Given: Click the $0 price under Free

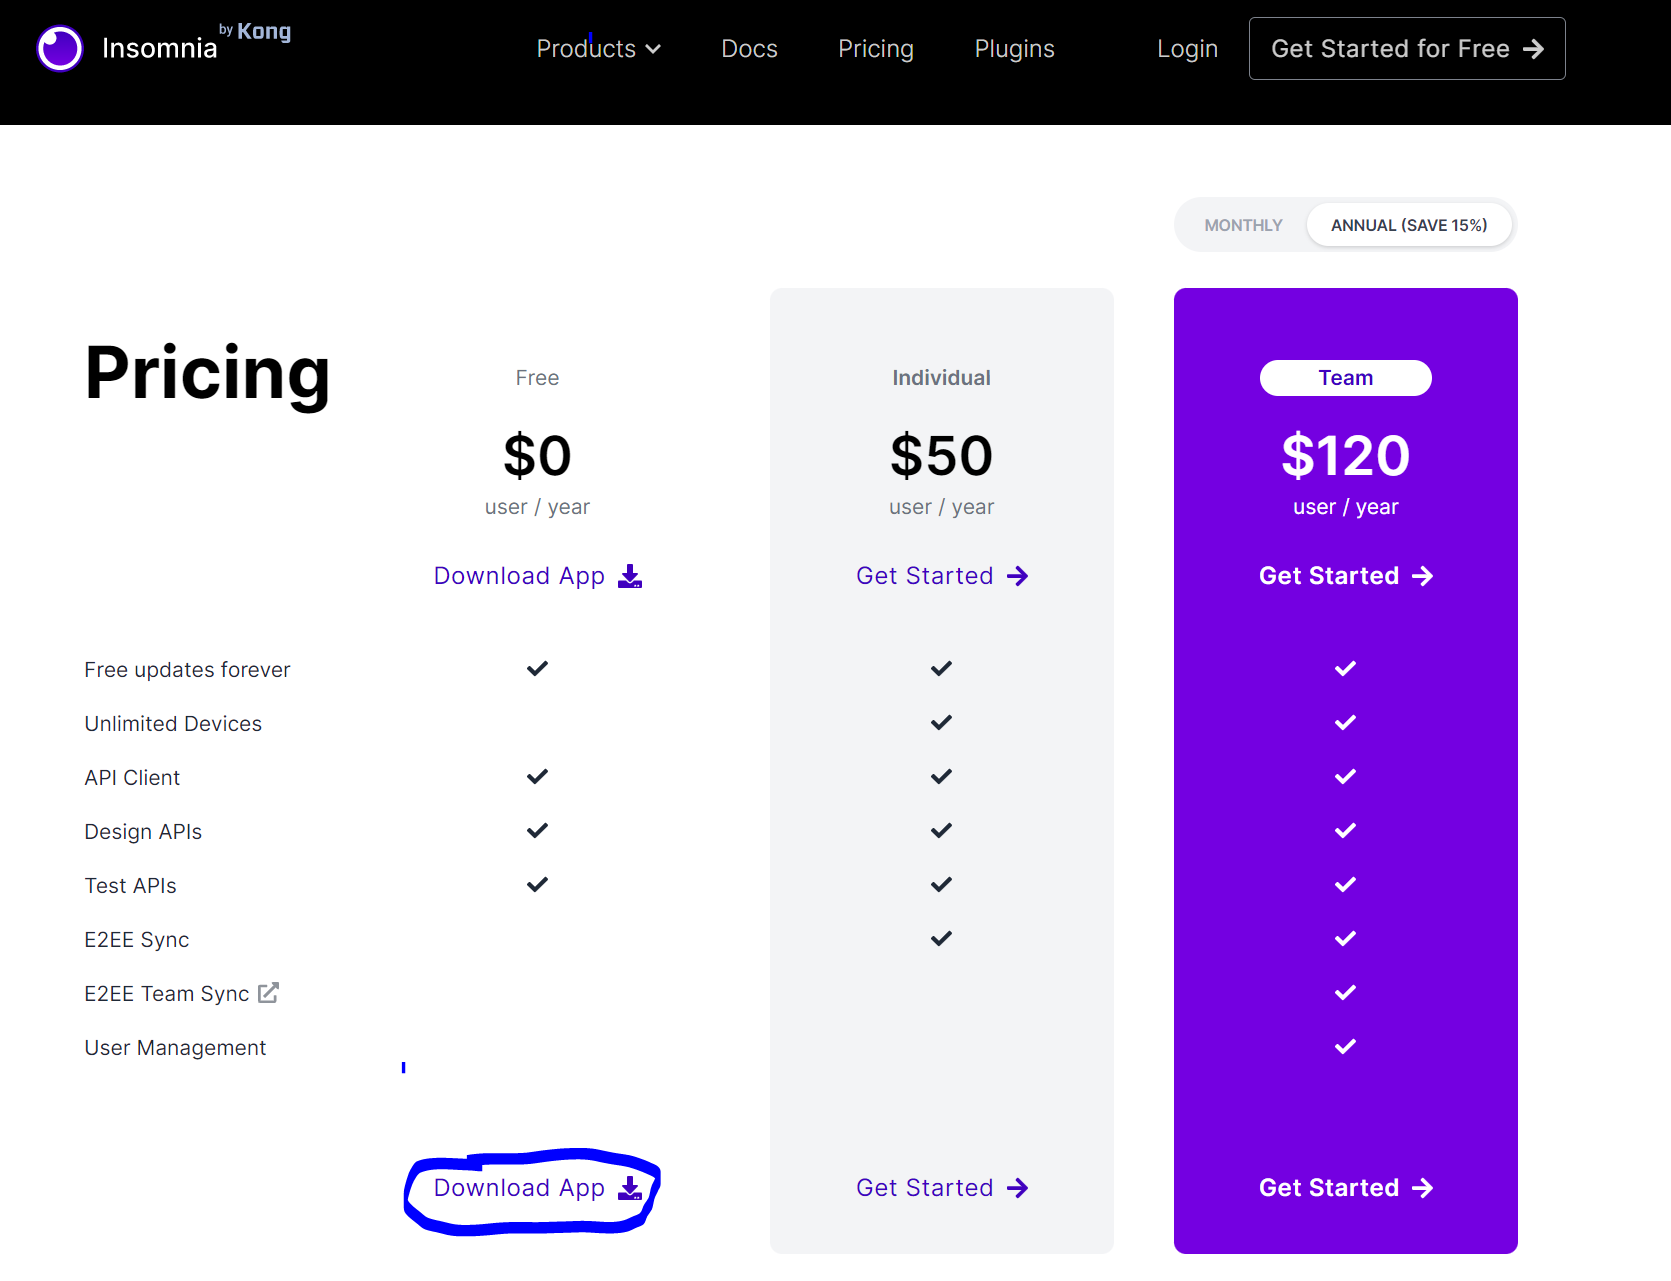Looking at the screenshot, I should (538, 456).
